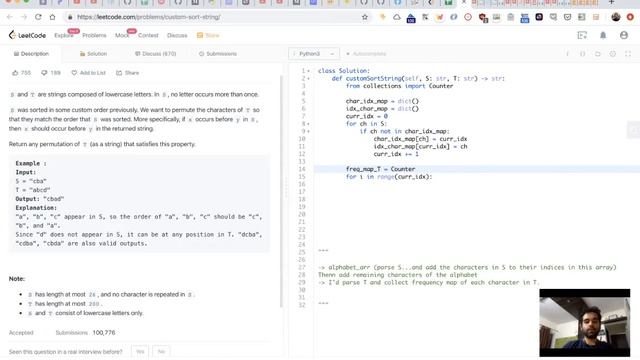The height and width of the screenshot is (360, 640).
Task: Click line number 32 in the gutter
Action: click(302, 305)
